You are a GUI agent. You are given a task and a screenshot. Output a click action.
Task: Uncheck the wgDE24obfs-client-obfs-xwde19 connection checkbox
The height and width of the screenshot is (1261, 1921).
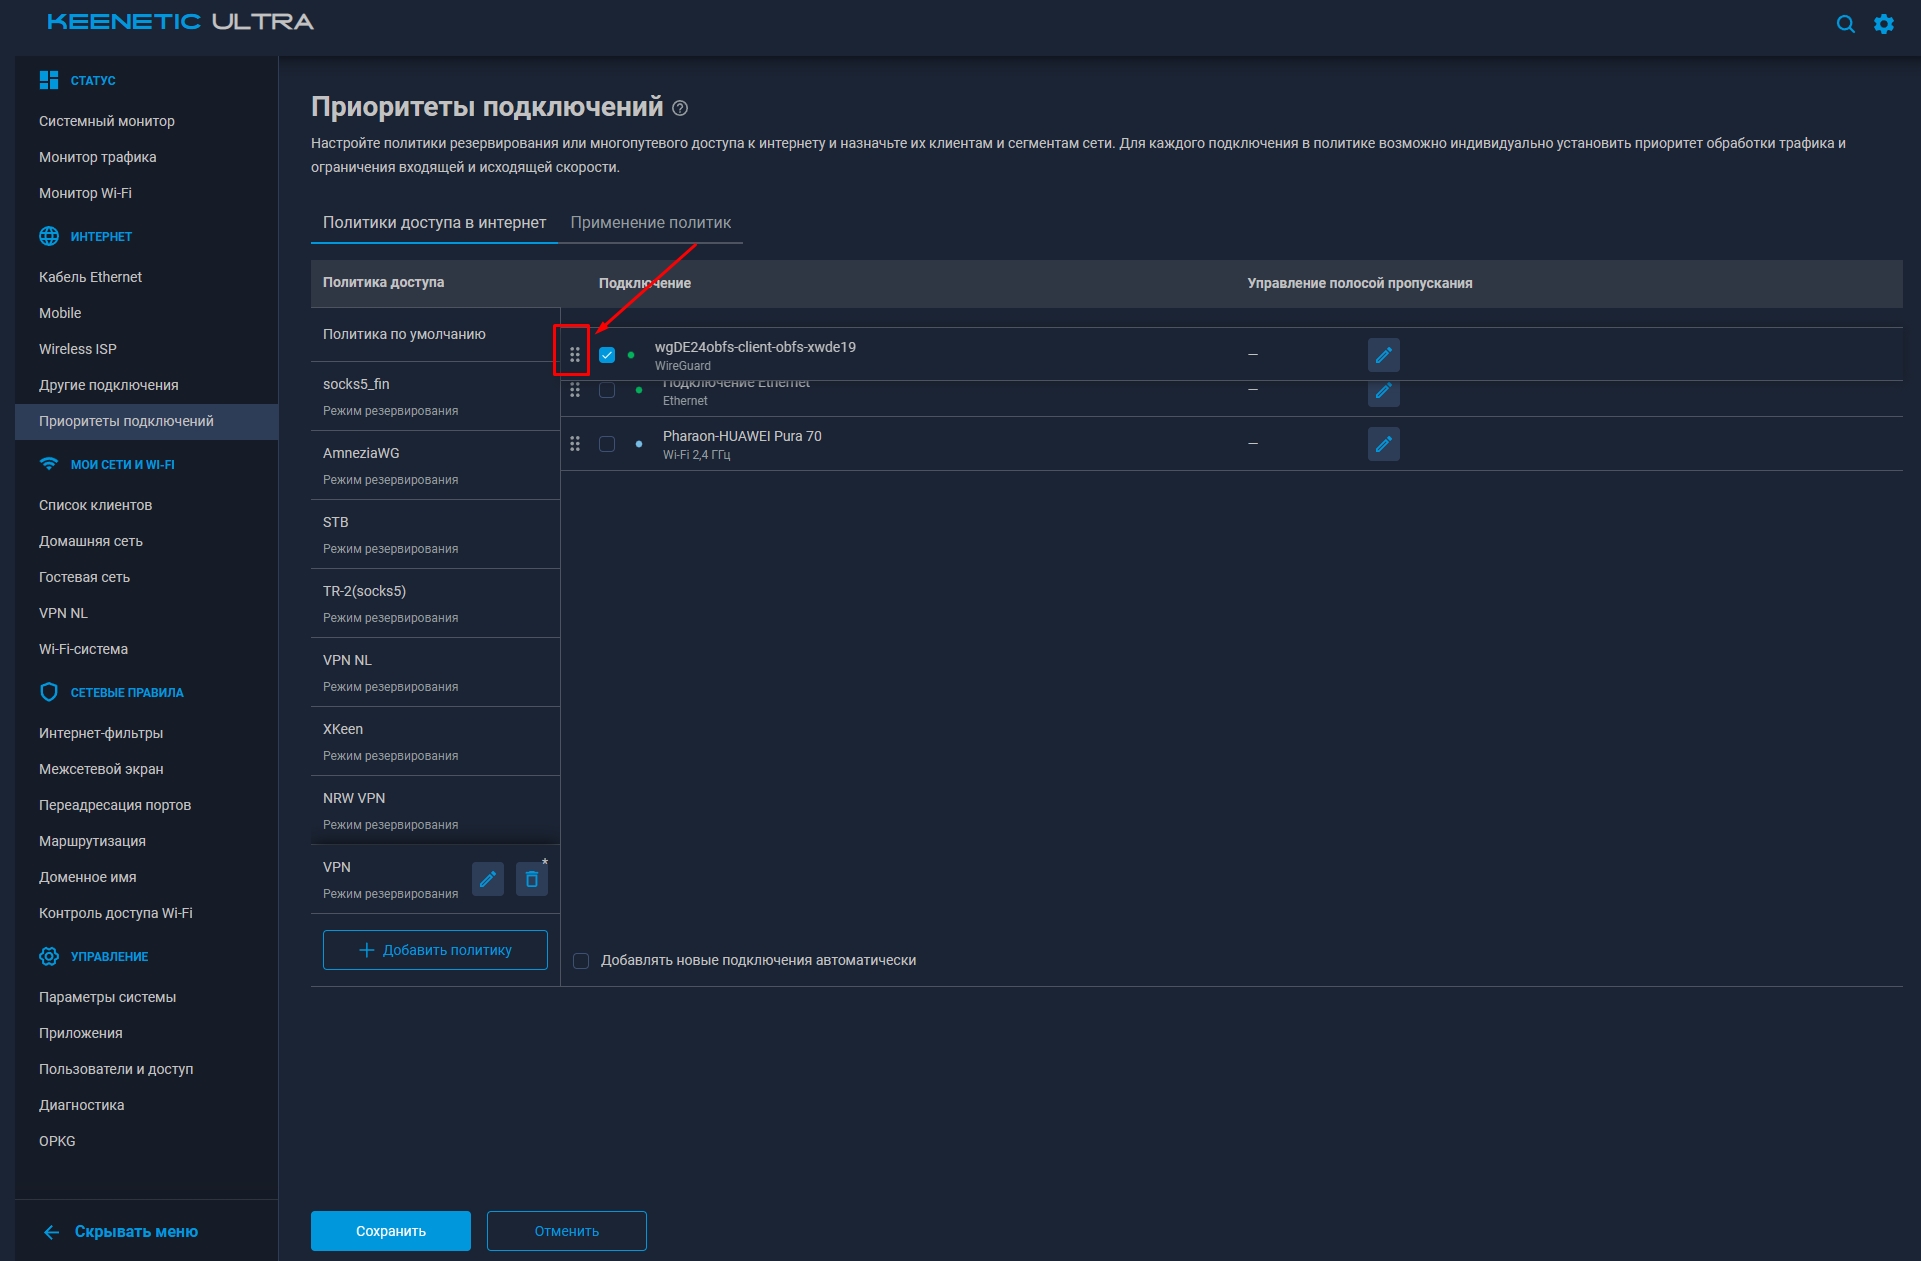606,353
